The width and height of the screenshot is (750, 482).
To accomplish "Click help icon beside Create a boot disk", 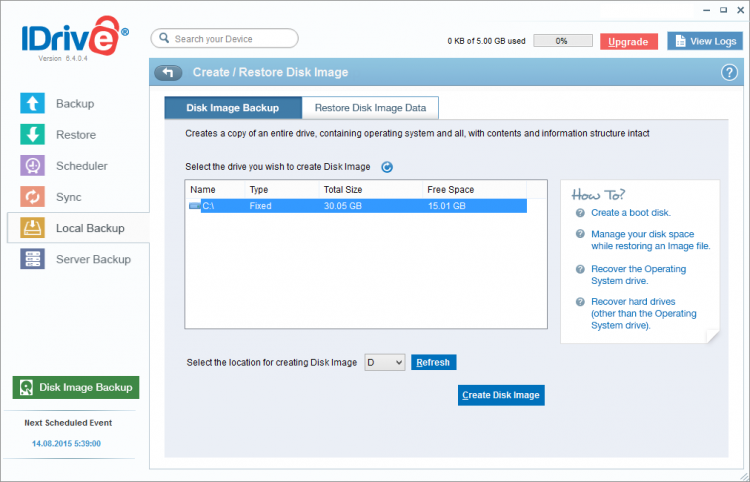I will tap(580, 213).
